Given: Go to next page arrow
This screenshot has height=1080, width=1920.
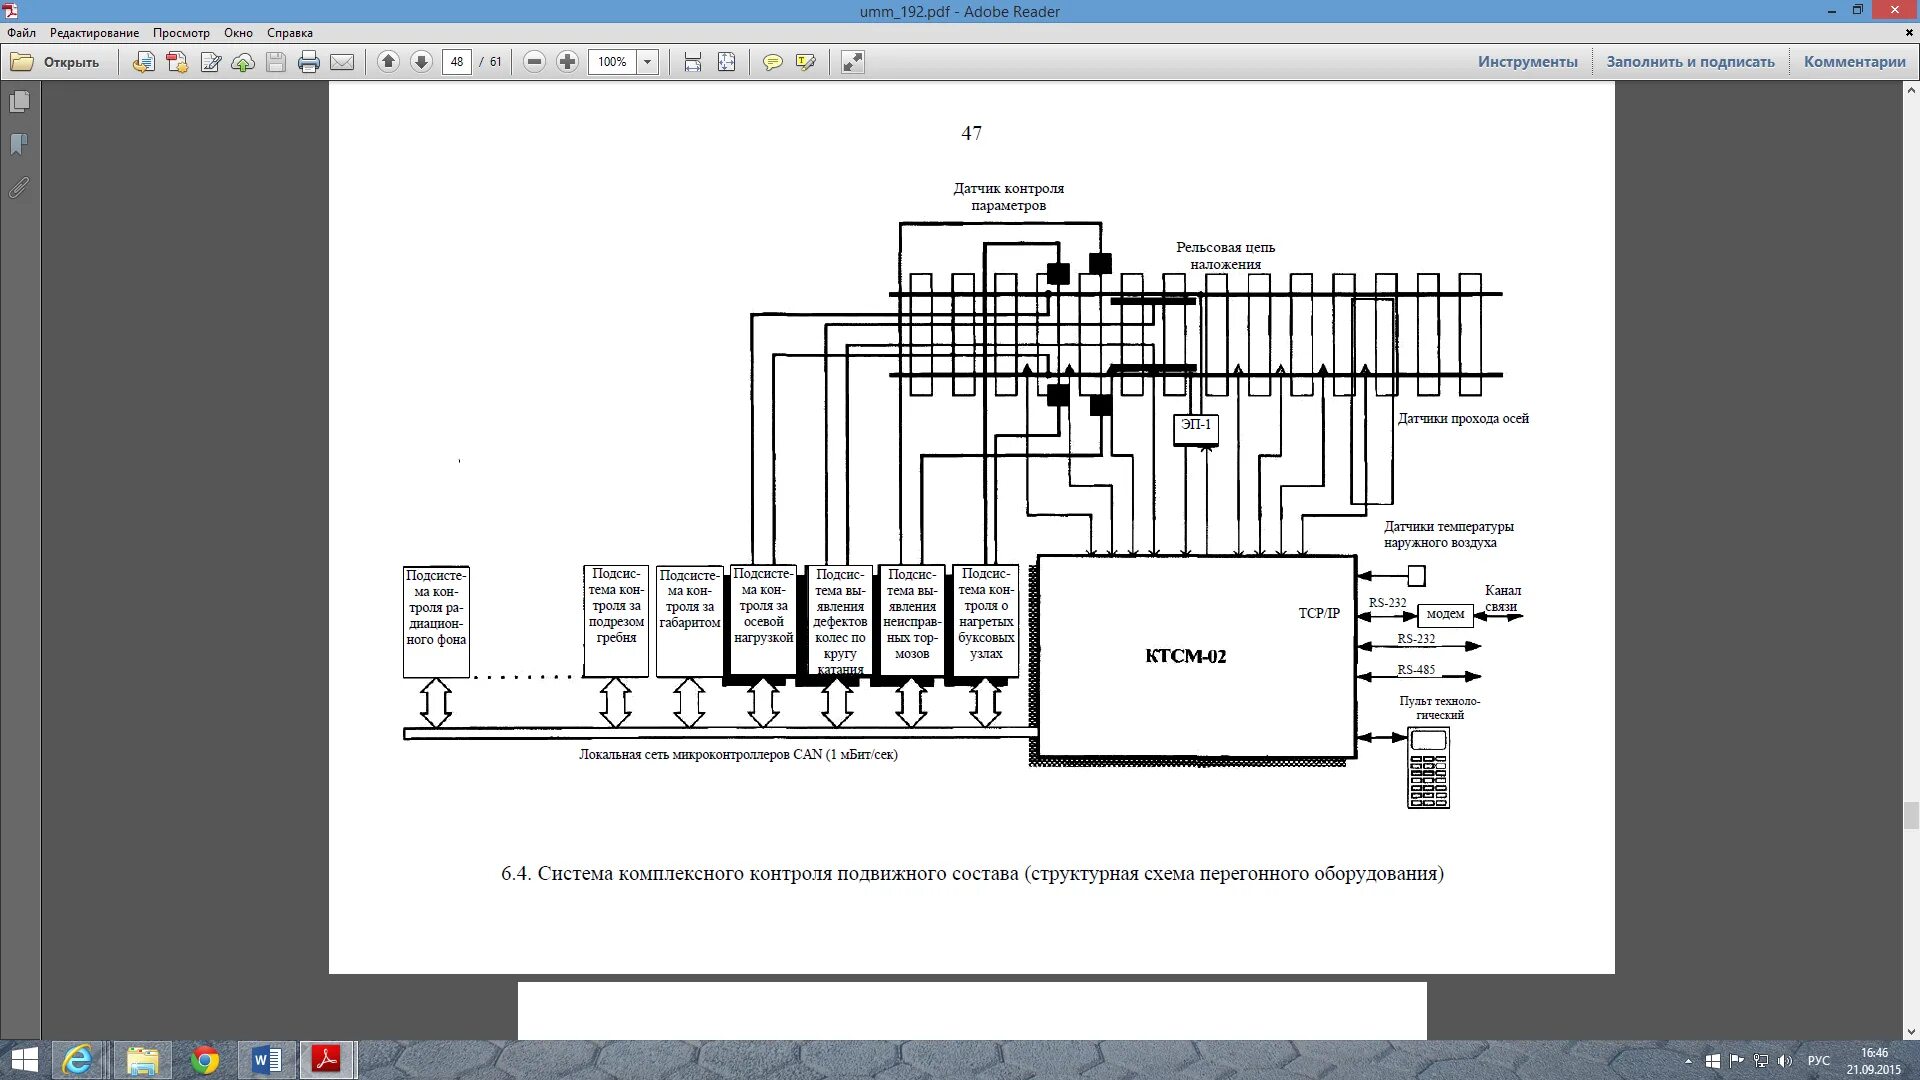Looking at the screenshot, I should coord(422,62).
